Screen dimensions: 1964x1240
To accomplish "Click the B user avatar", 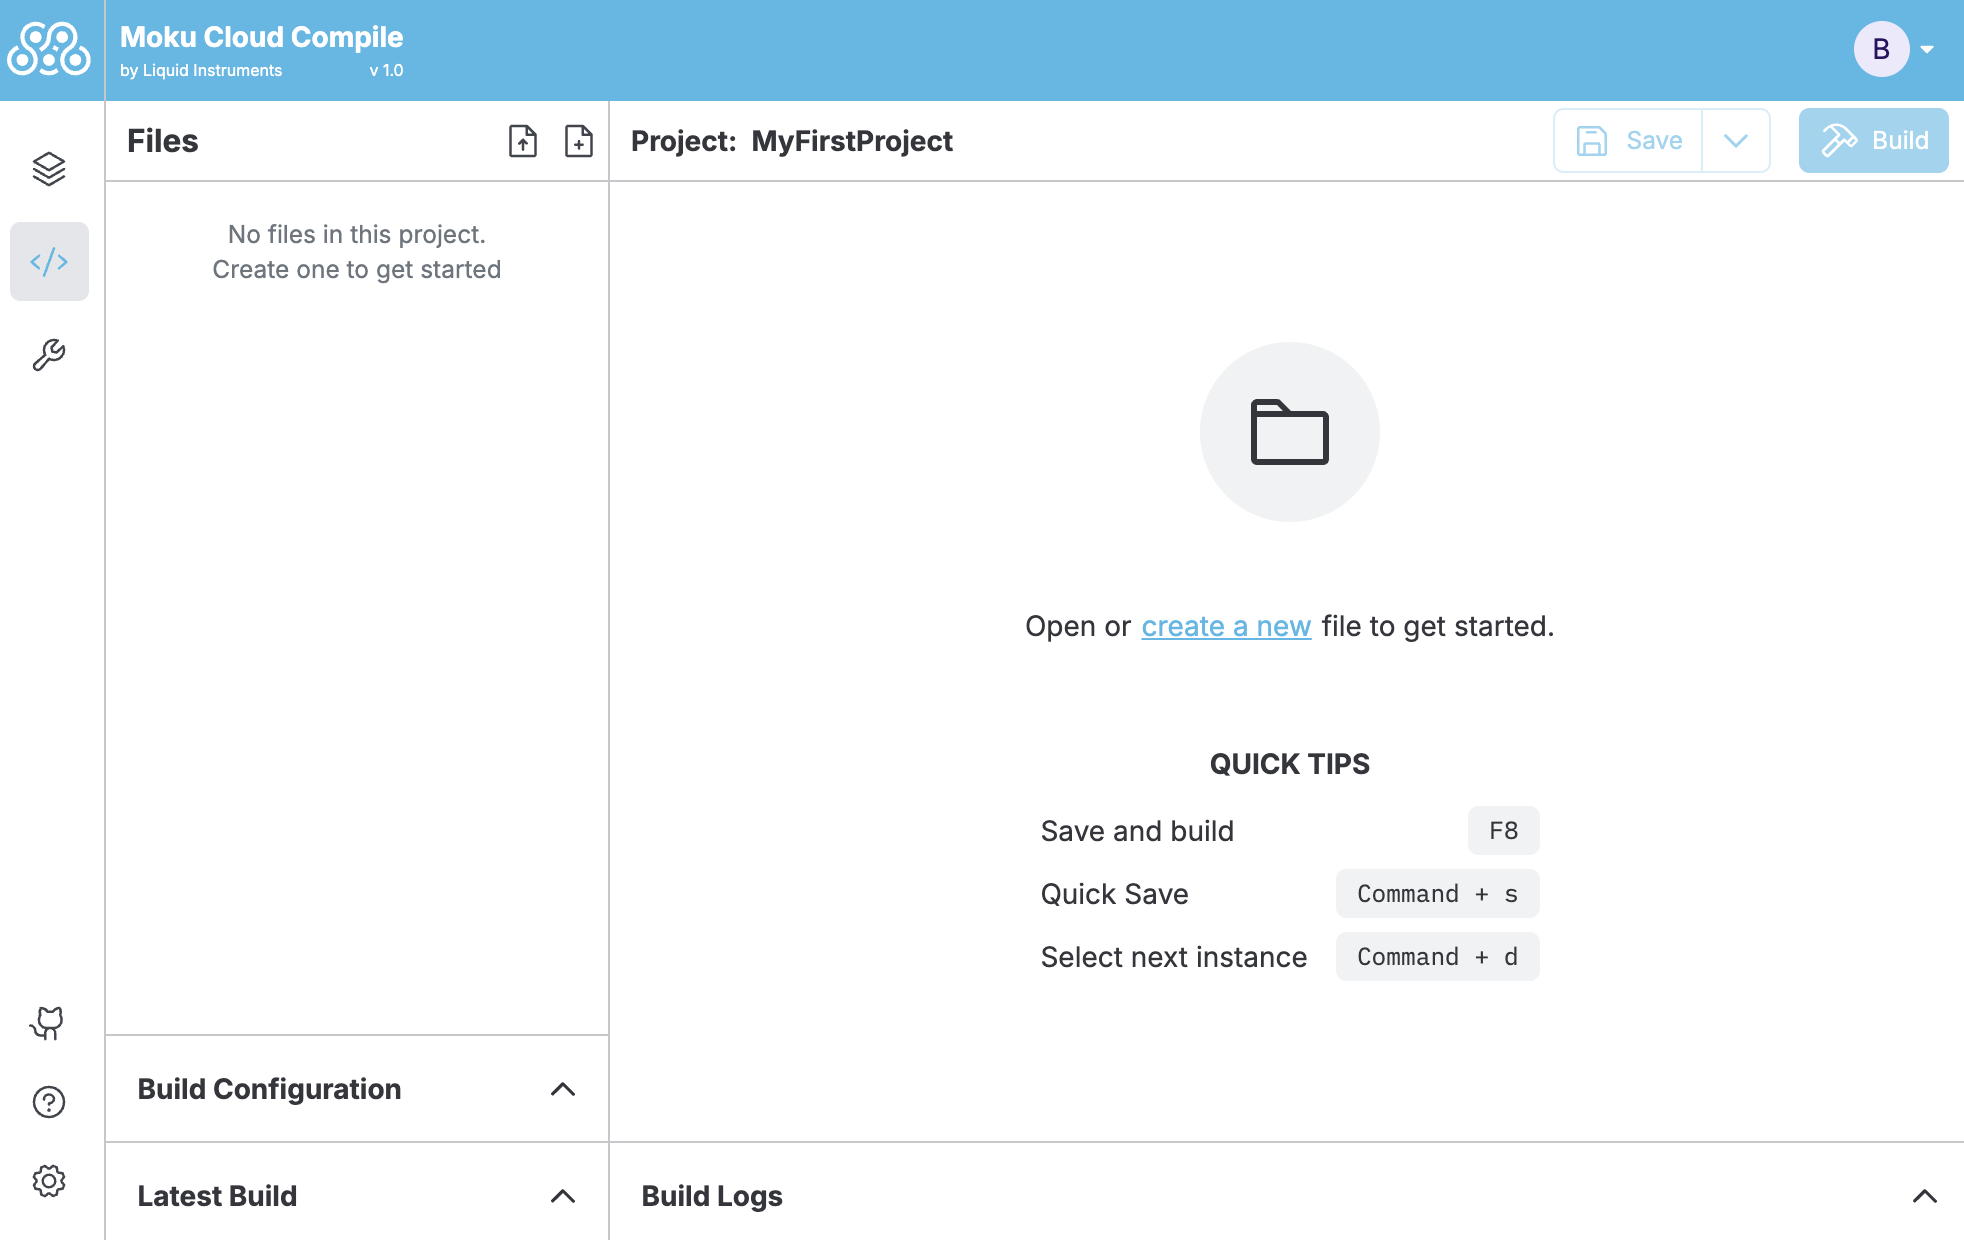I will (x=1881, y=49).
